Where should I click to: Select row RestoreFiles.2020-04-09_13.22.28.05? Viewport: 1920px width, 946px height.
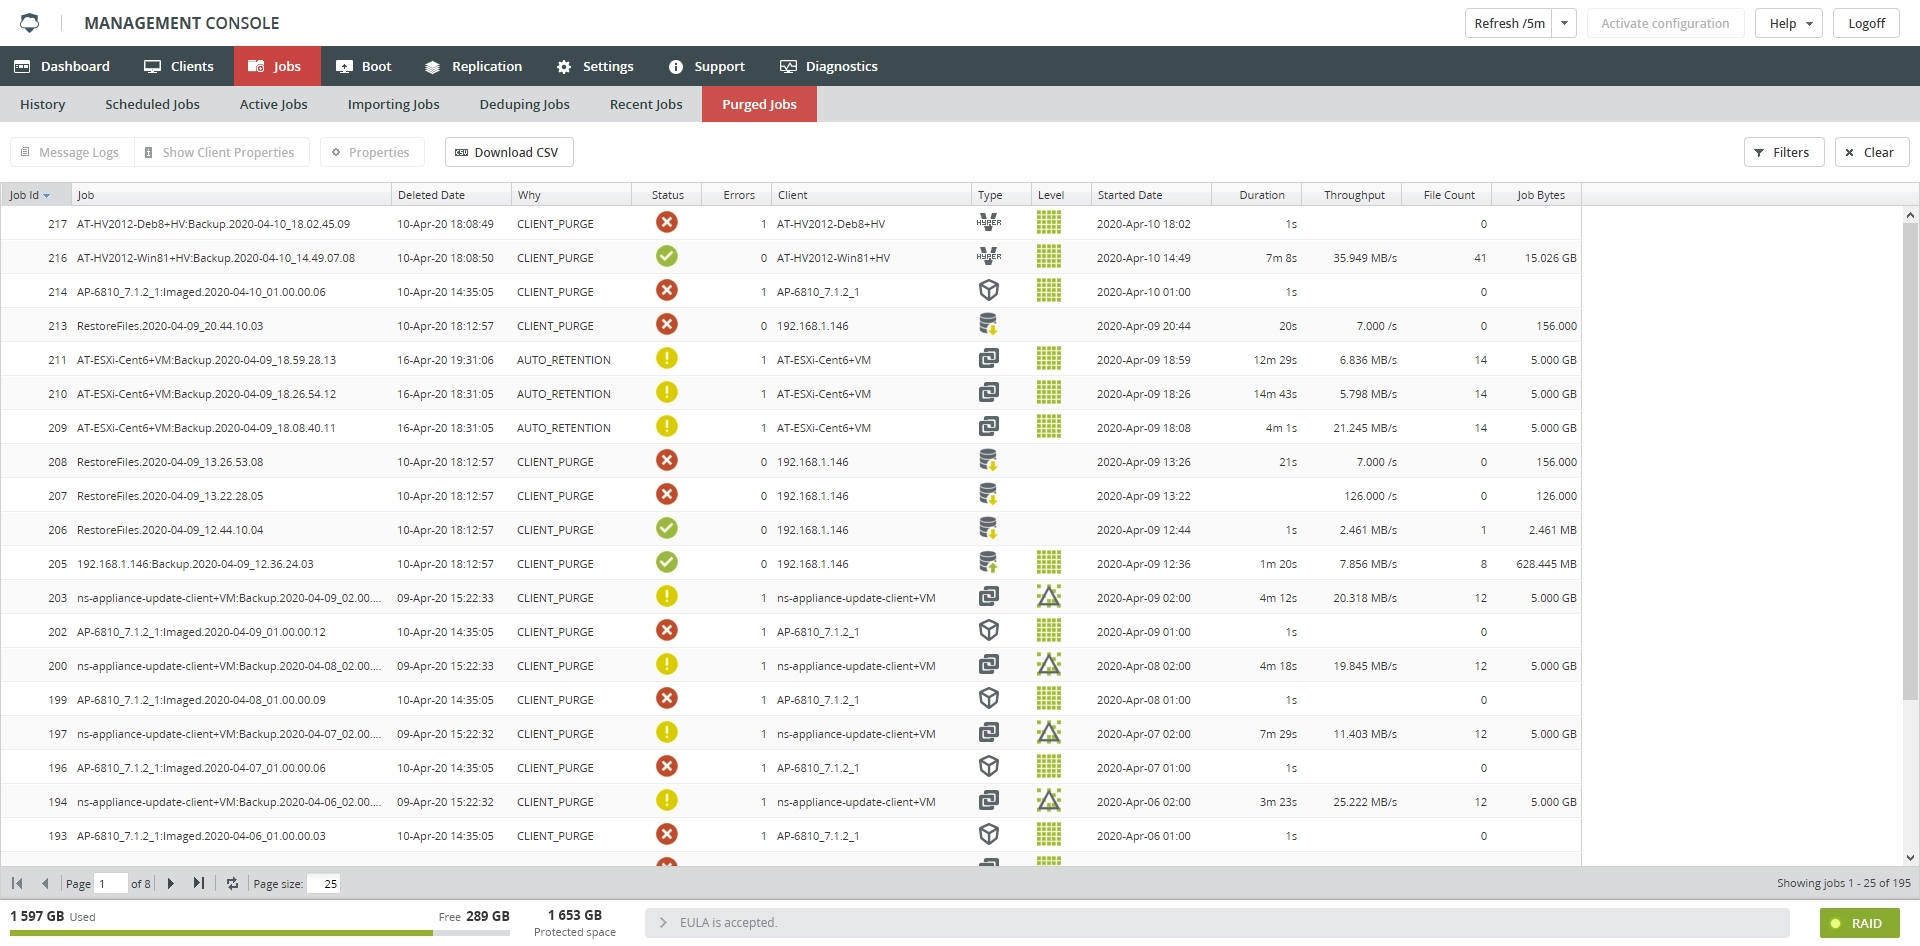pos(791,496)
